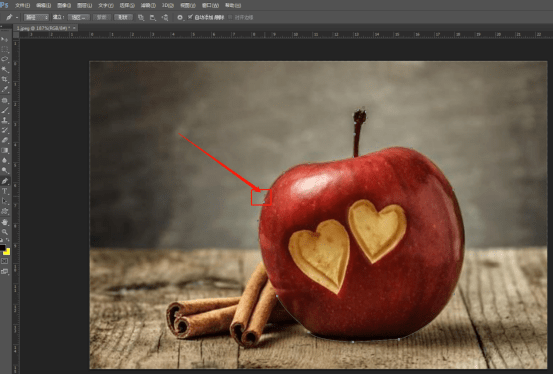Click the Make Shape (形状) button
554x375 pixels.
tap(123, 17)
